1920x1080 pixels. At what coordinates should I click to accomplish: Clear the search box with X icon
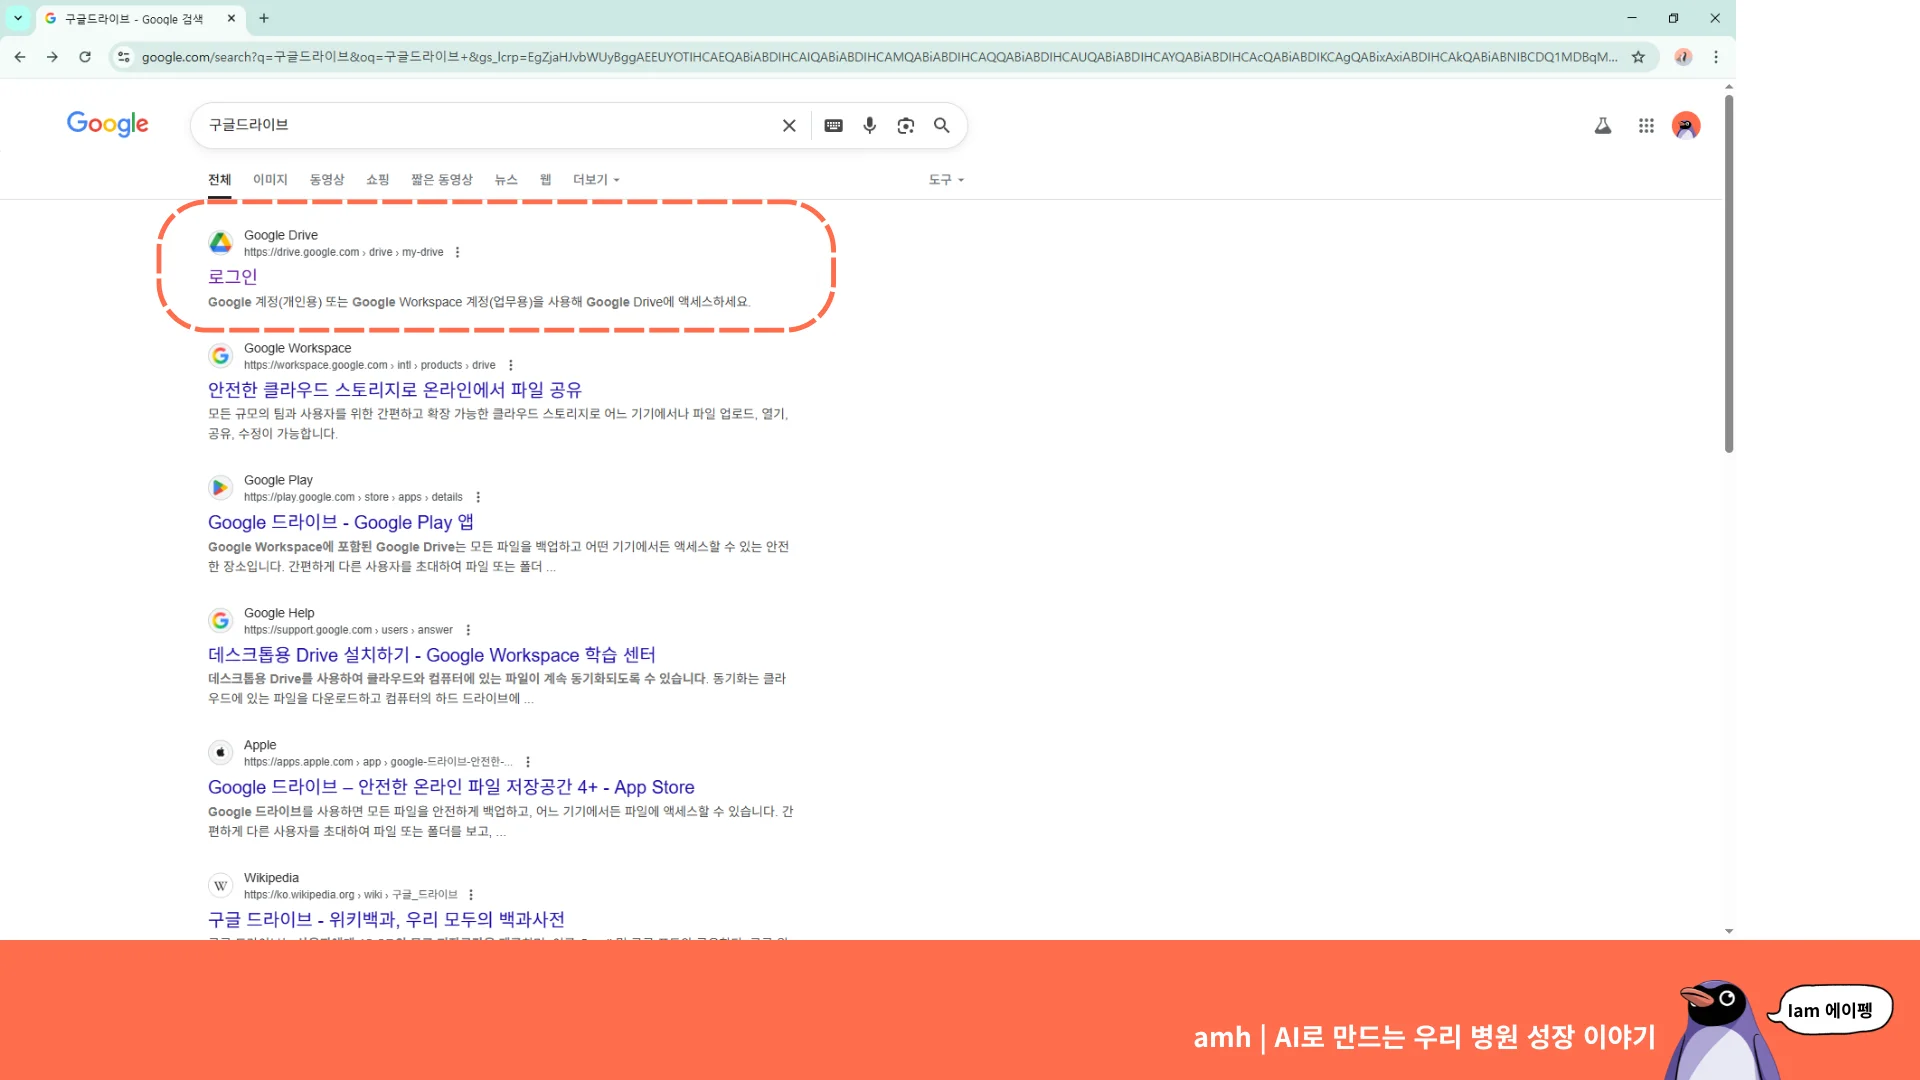[789, 125]
